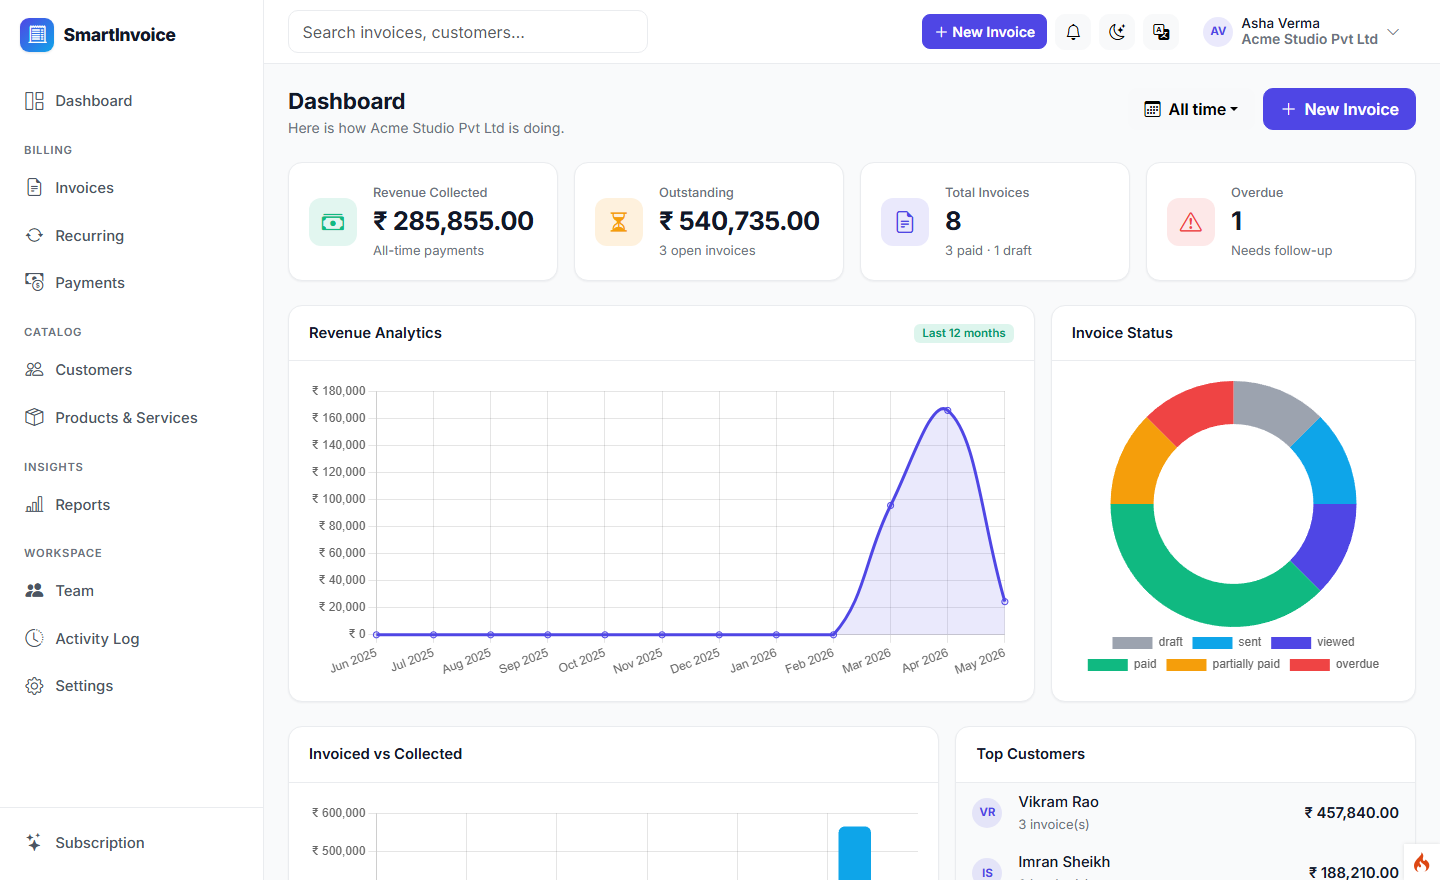Screen dimensions: 1440x880
Task: Click the Customers people icon
Action: point(34,369)
